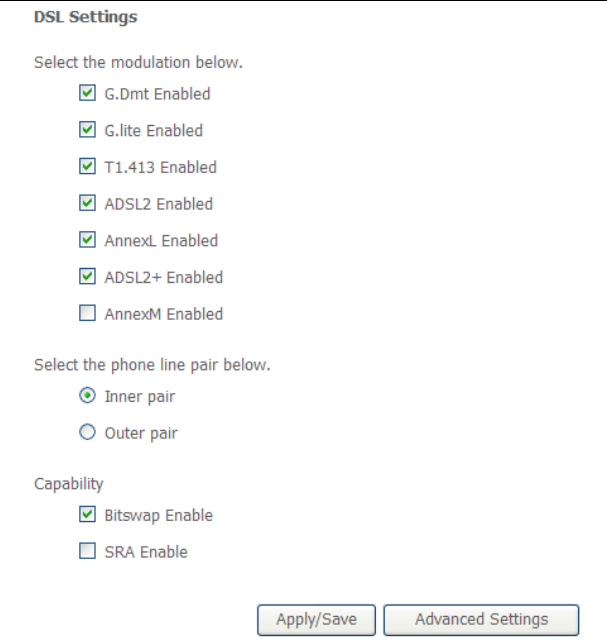This screenshot has width=607, height=640.
Task: Click the Capability section label
Action: tap(69, 484)
